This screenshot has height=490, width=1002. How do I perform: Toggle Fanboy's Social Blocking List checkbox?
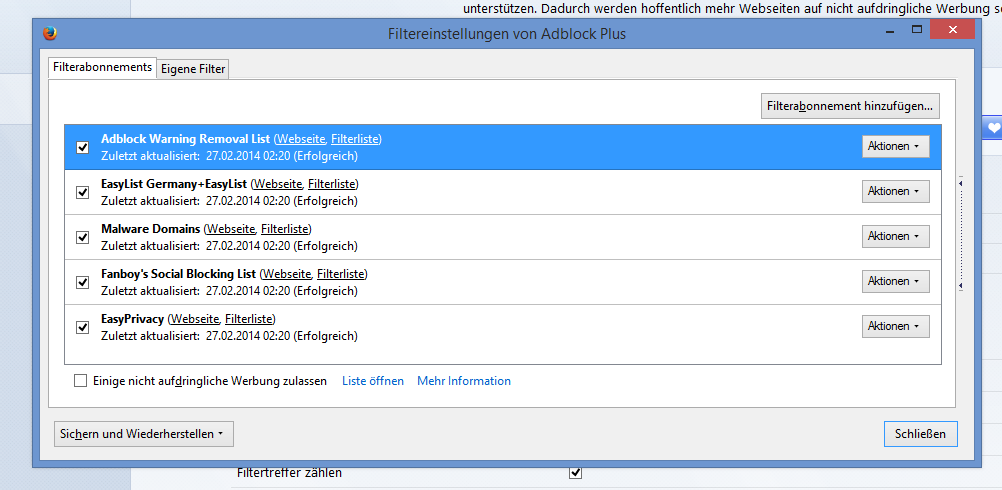(x=82, y=282)
